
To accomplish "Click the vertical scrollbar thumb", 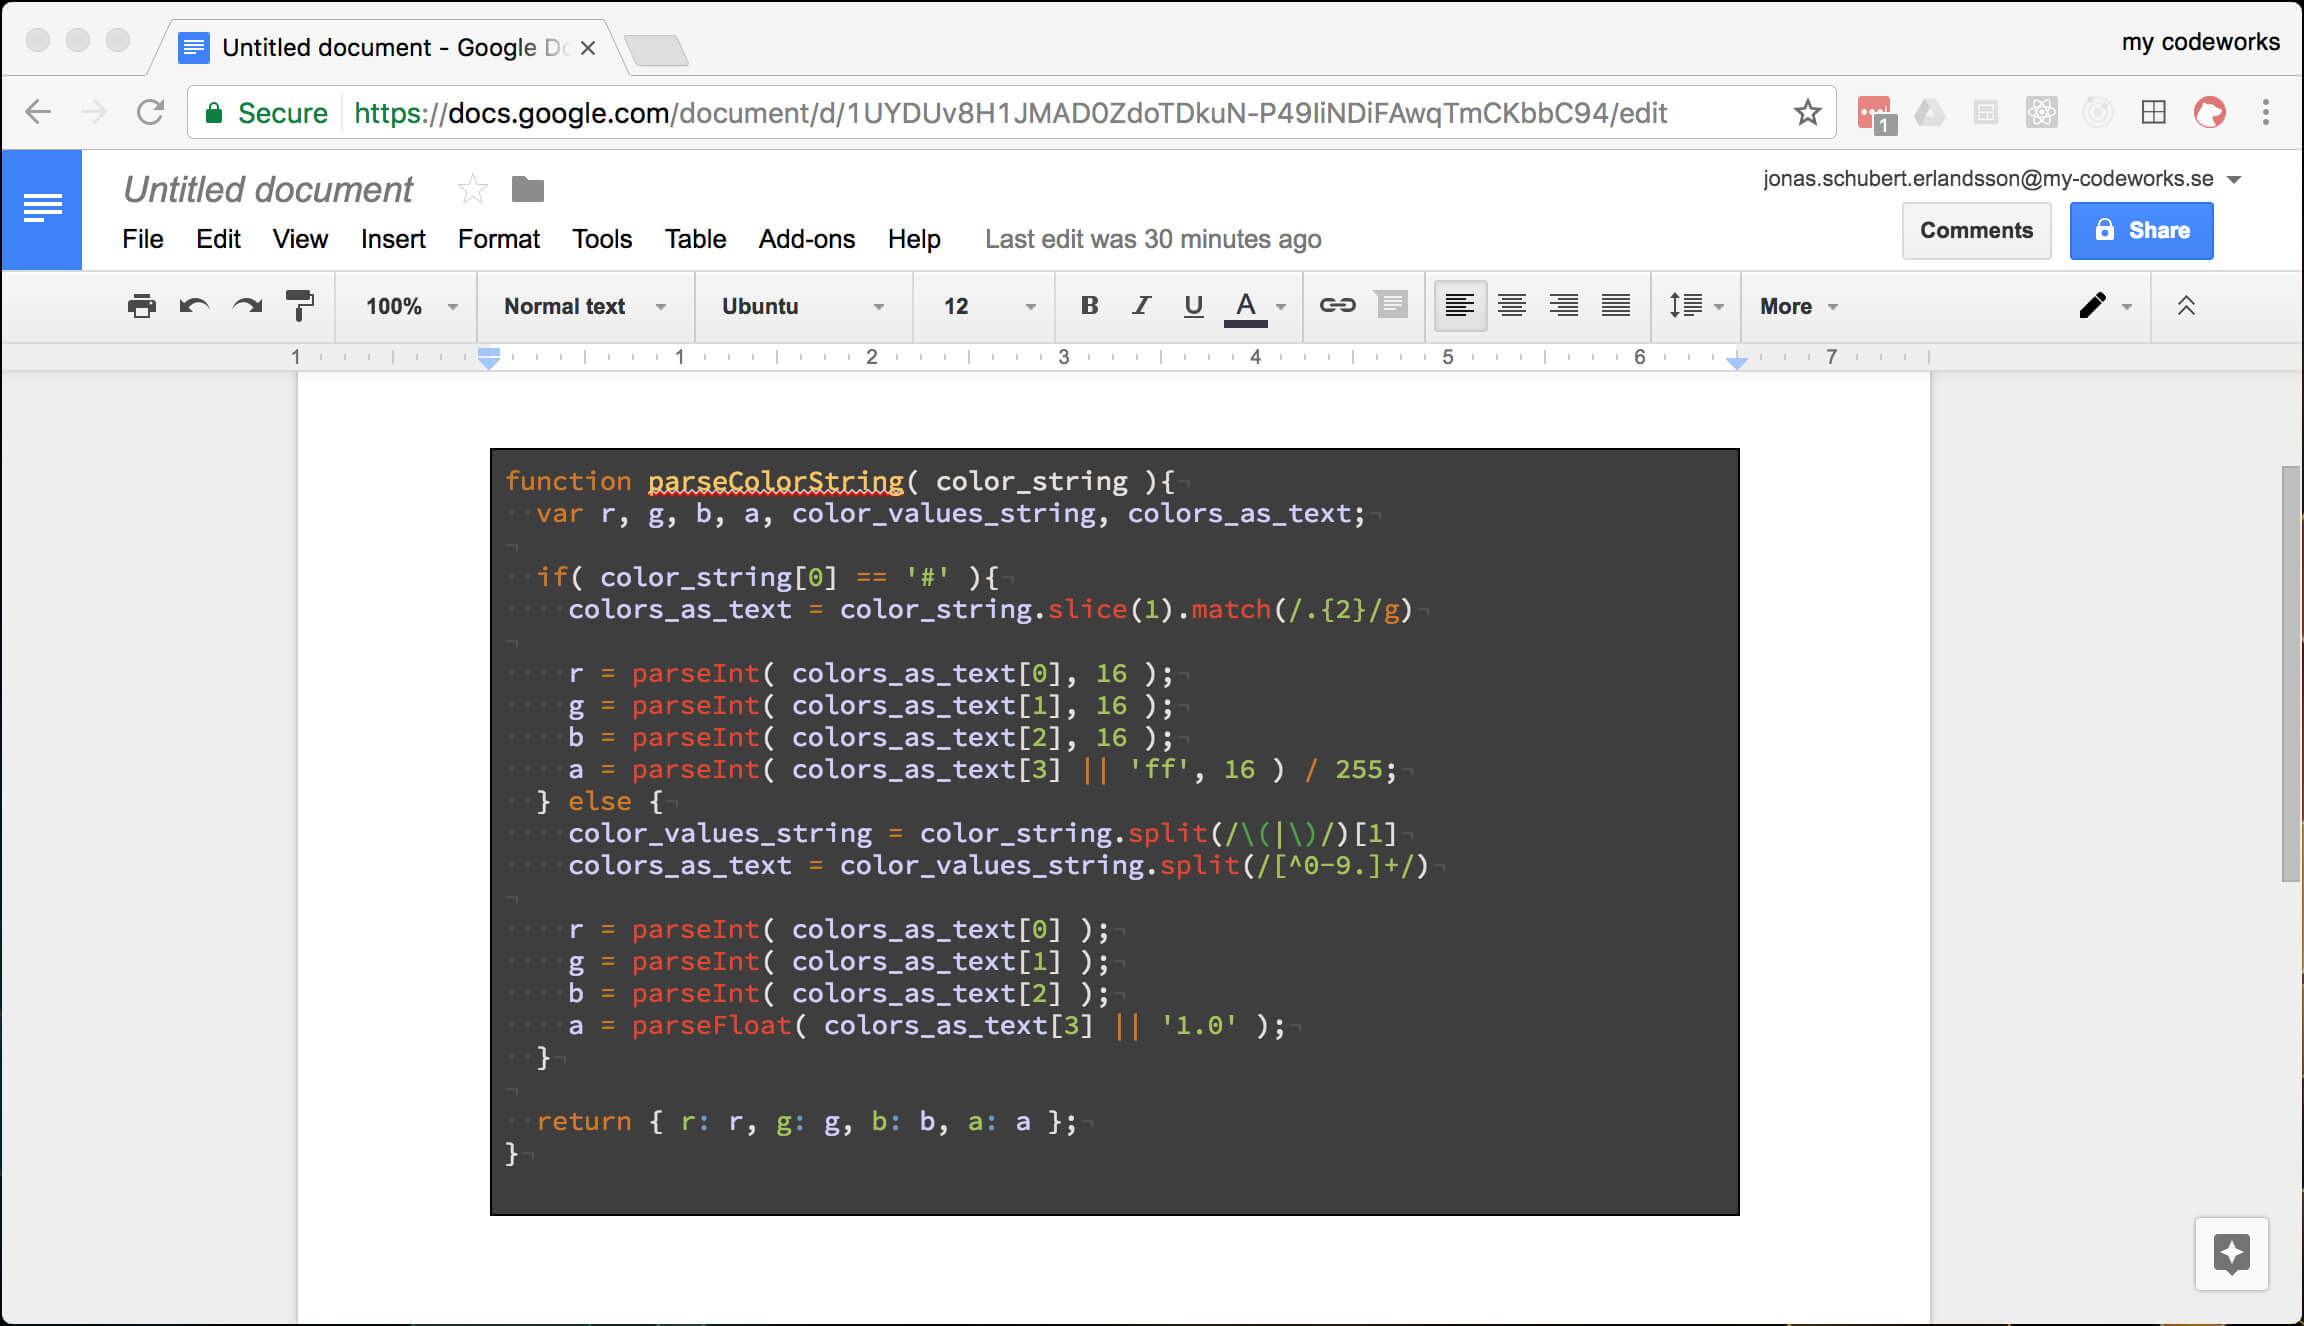I will point(2290,673).
